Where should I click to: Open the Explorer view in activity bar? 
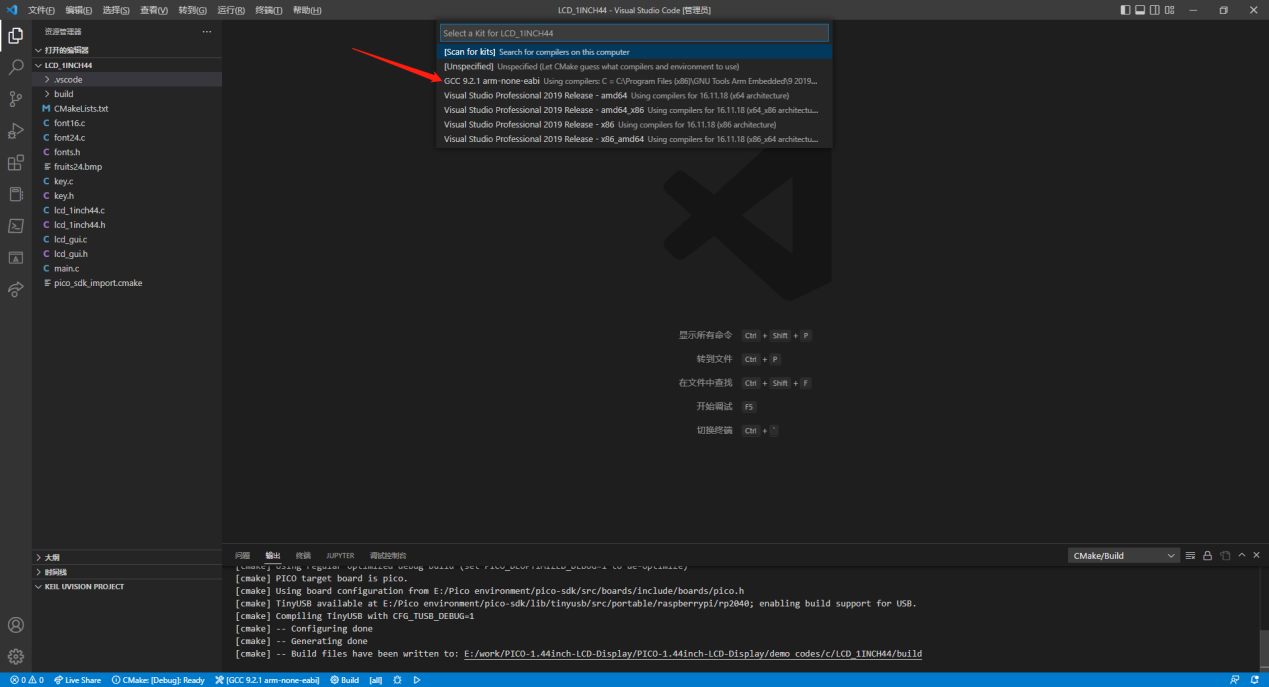point(15,36)
